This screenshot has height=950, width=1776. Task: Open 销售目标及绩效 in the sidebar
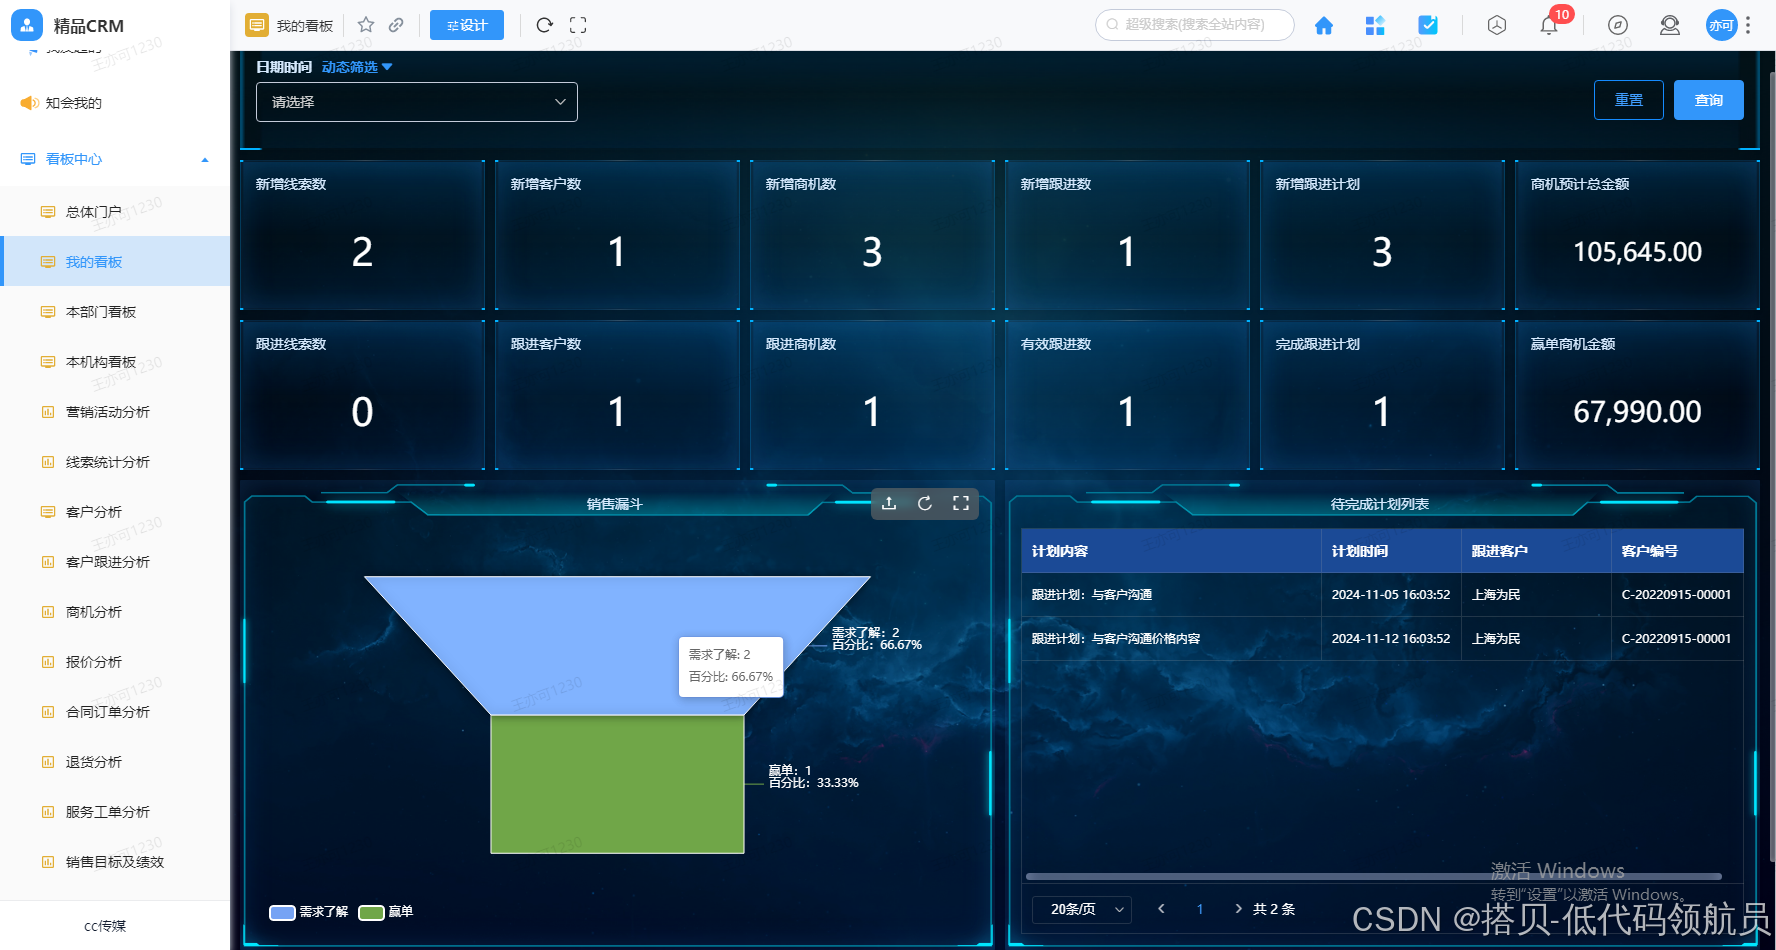(115, 862)
